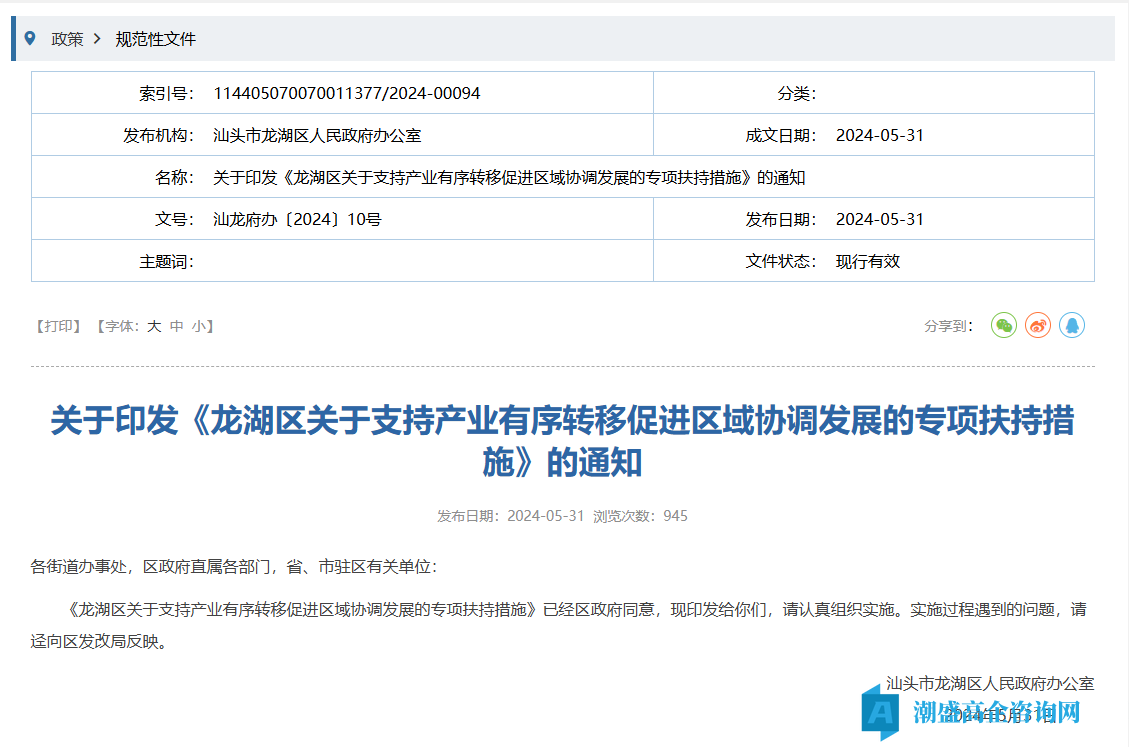Set font size to 小
This screenshot has width=1129, height=747.
coord(199,326)
